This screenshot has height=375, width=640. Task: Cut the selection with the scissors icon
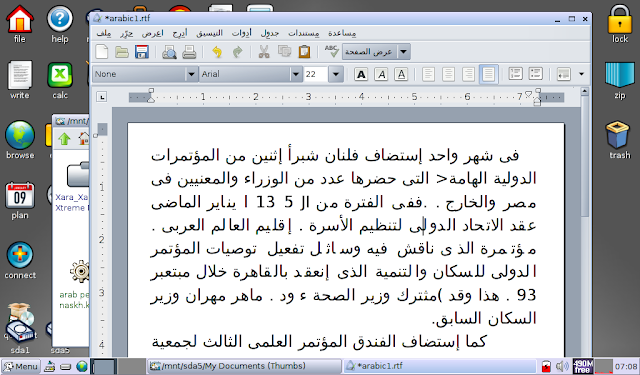coord(264,52)
